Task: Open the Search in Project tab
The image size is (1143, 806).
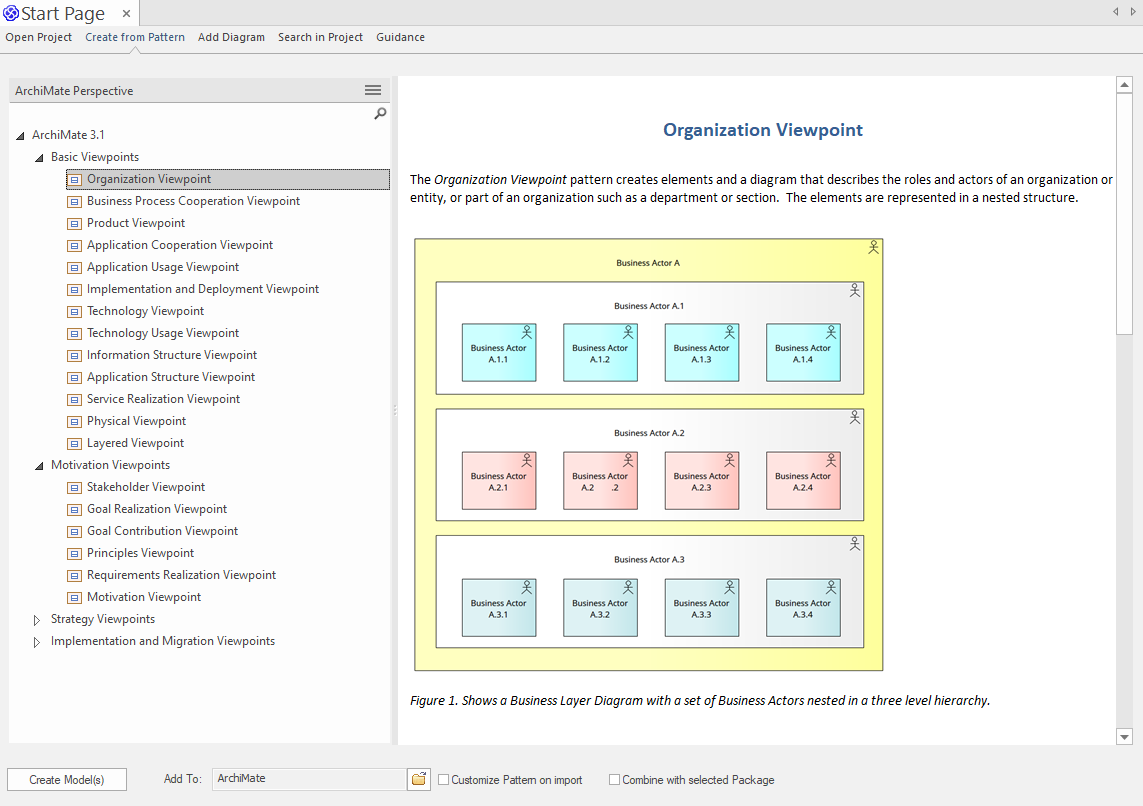Action: click(320, 37)
